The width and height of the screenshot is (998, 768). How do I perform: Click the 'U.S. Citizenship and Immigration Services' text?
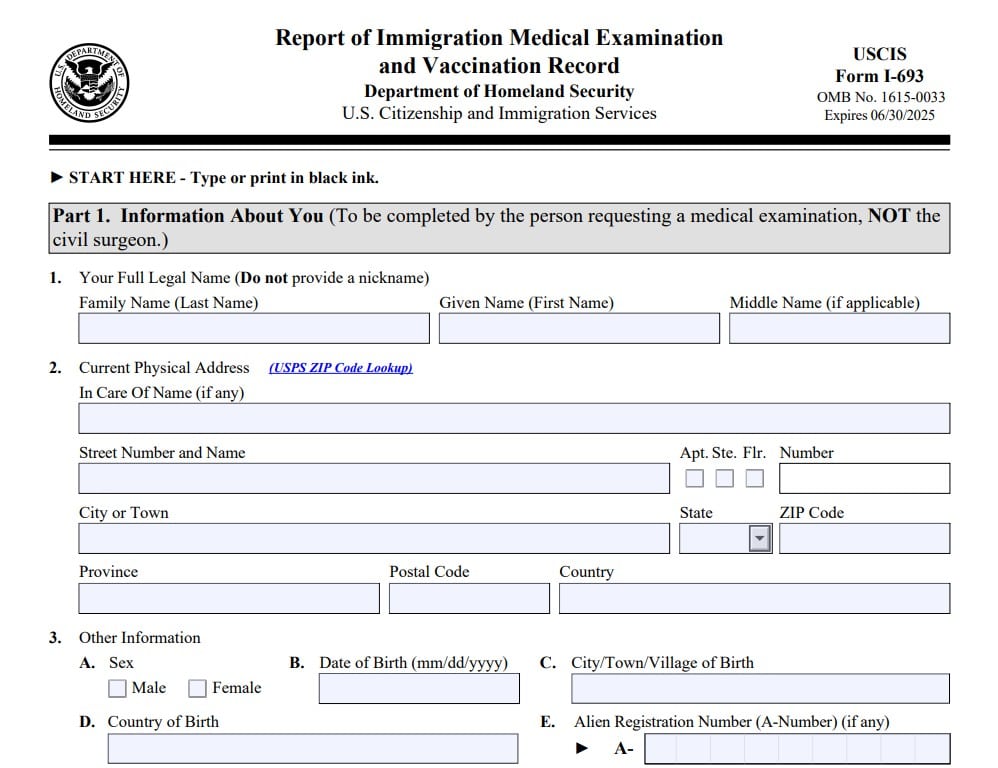(499, 113)
